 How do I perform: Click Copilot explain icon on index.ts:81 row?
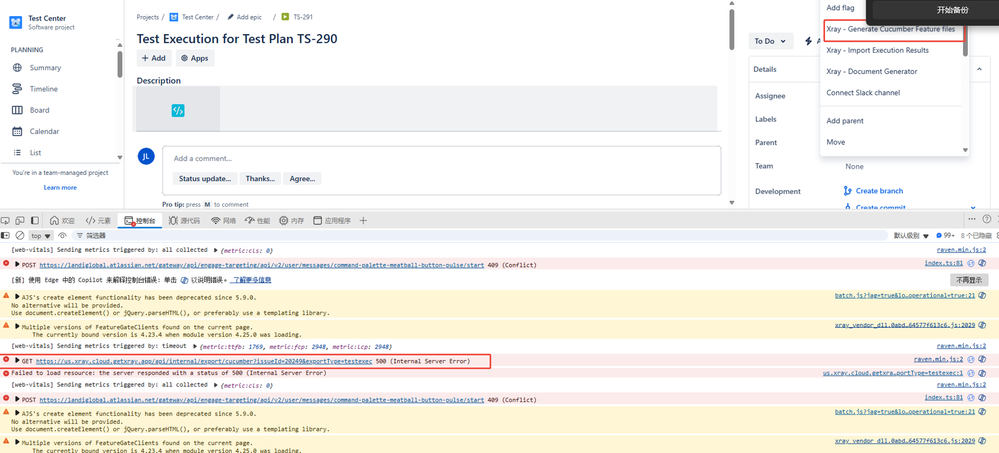coord(982,263)
